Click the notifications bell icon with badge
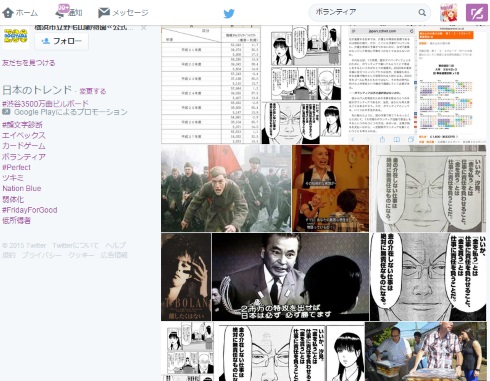This screenshot has width=490, height=381. click(62, 11)
